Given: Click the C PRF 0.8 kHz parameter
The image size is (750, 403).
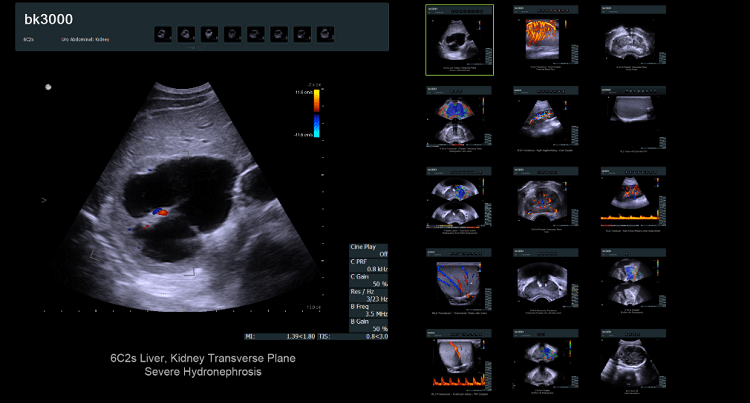Looking at the screenshot, I should (x=368, y=265).
